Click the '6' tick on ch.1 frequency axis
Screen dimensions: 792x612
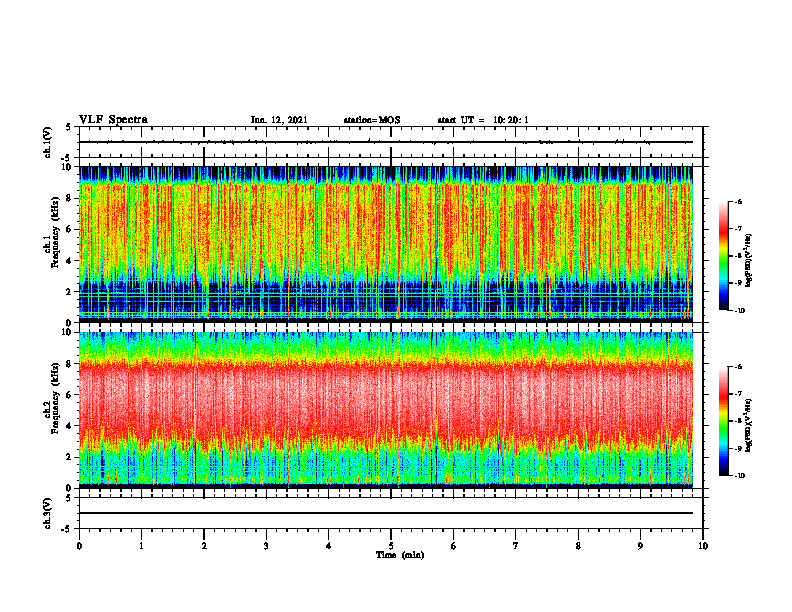coord(69,229)
